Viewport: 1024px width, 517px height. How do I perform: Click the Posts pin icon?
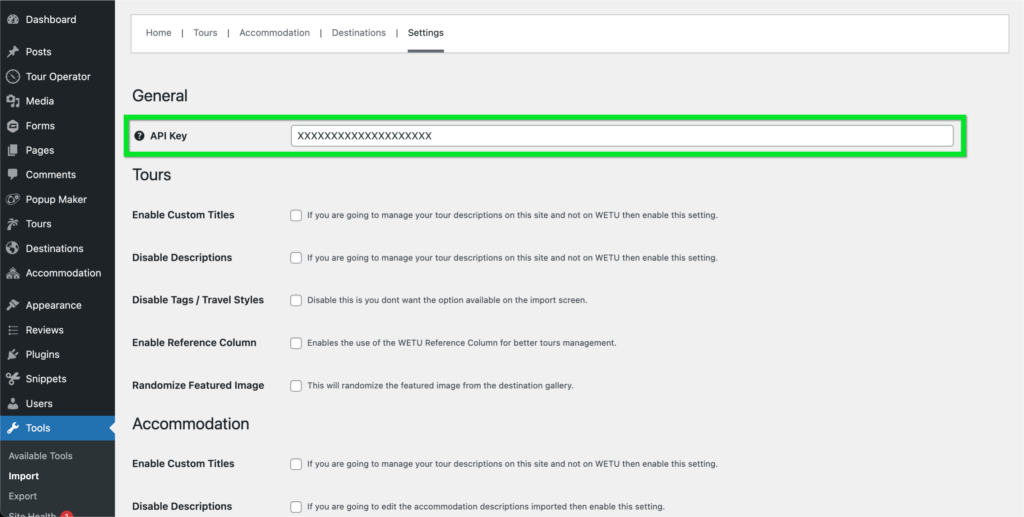click(x=12, y=52)
